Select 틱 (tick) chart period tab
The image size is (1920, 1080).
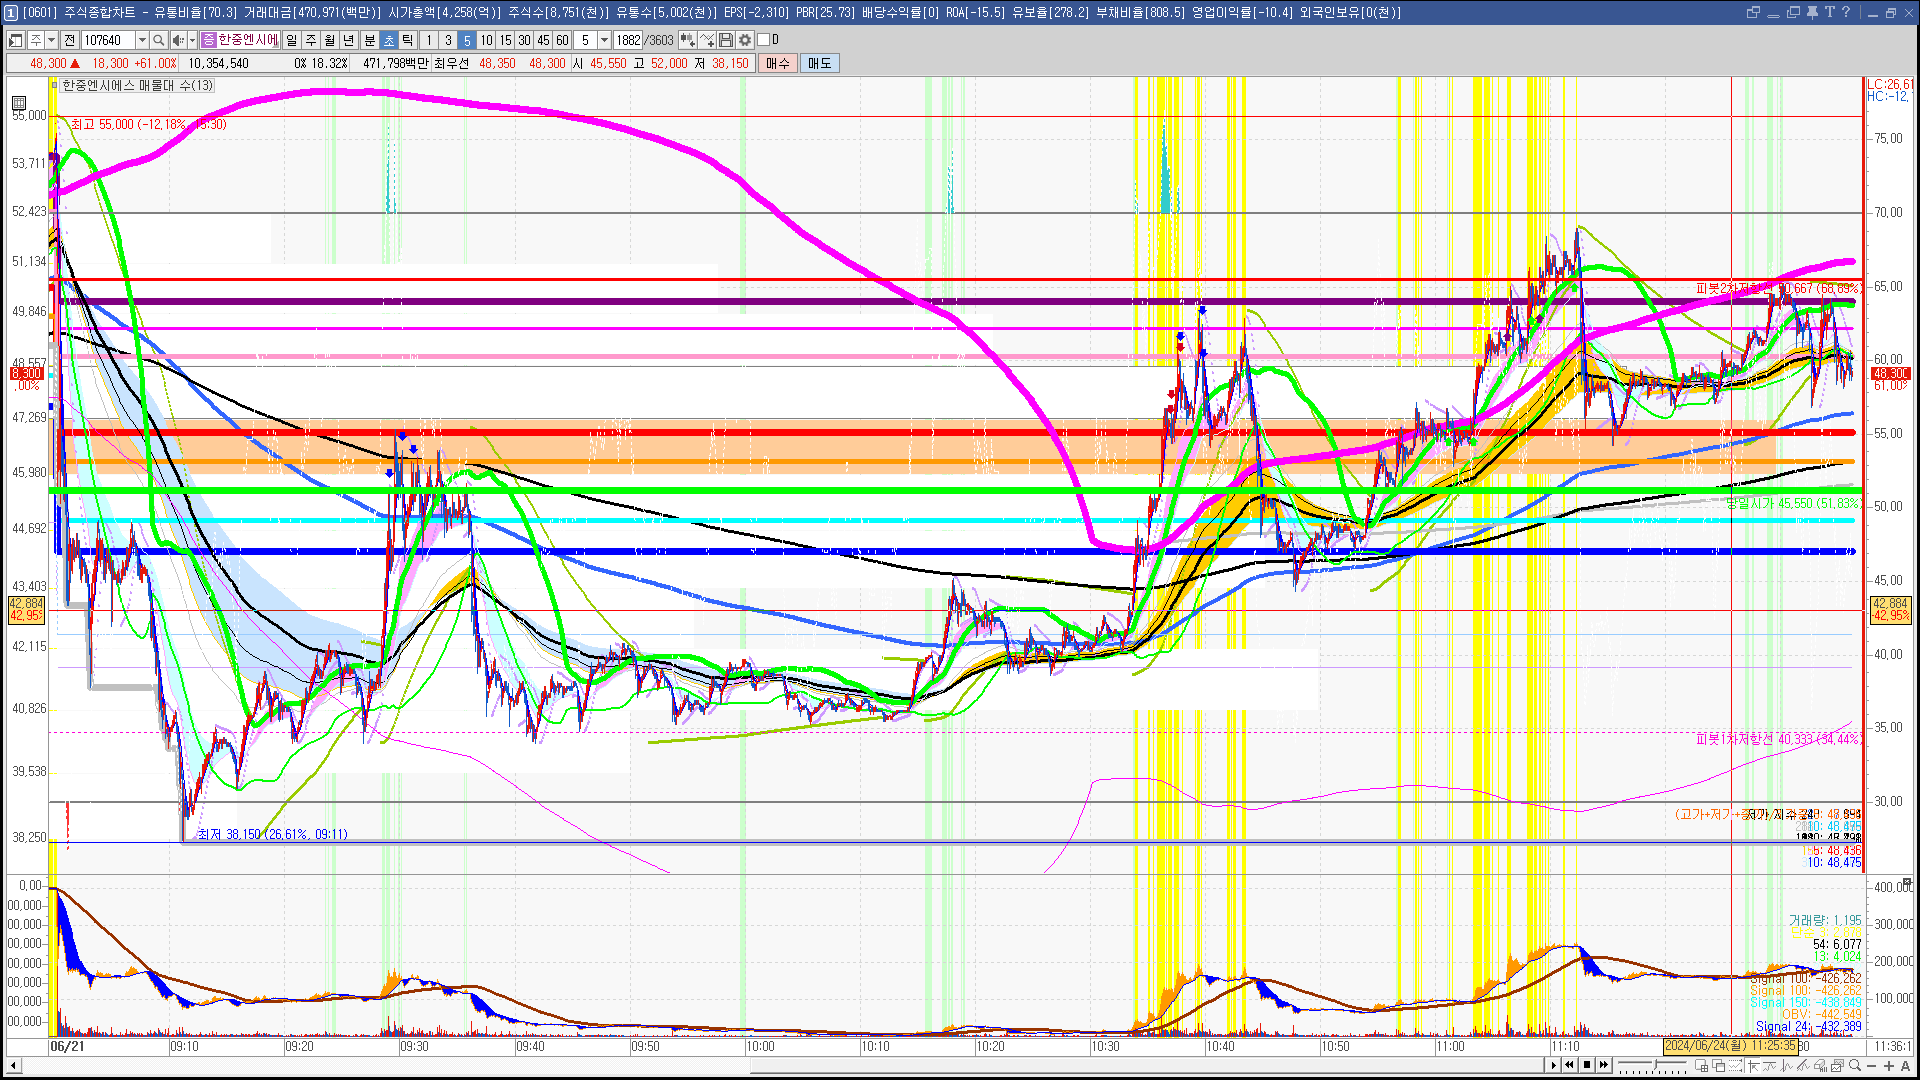click(x=408, y=40)
